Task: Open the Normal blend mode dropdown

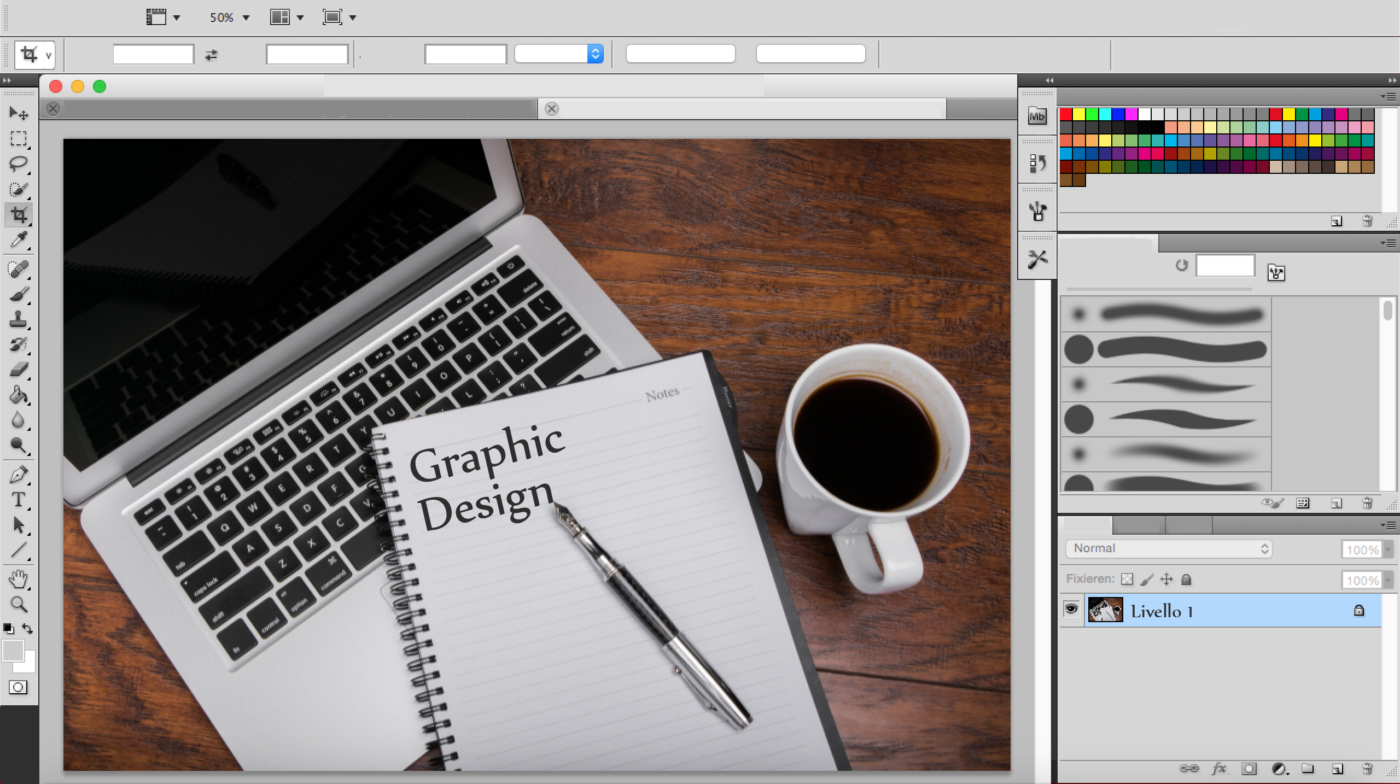Action: tap(1168, 549)
